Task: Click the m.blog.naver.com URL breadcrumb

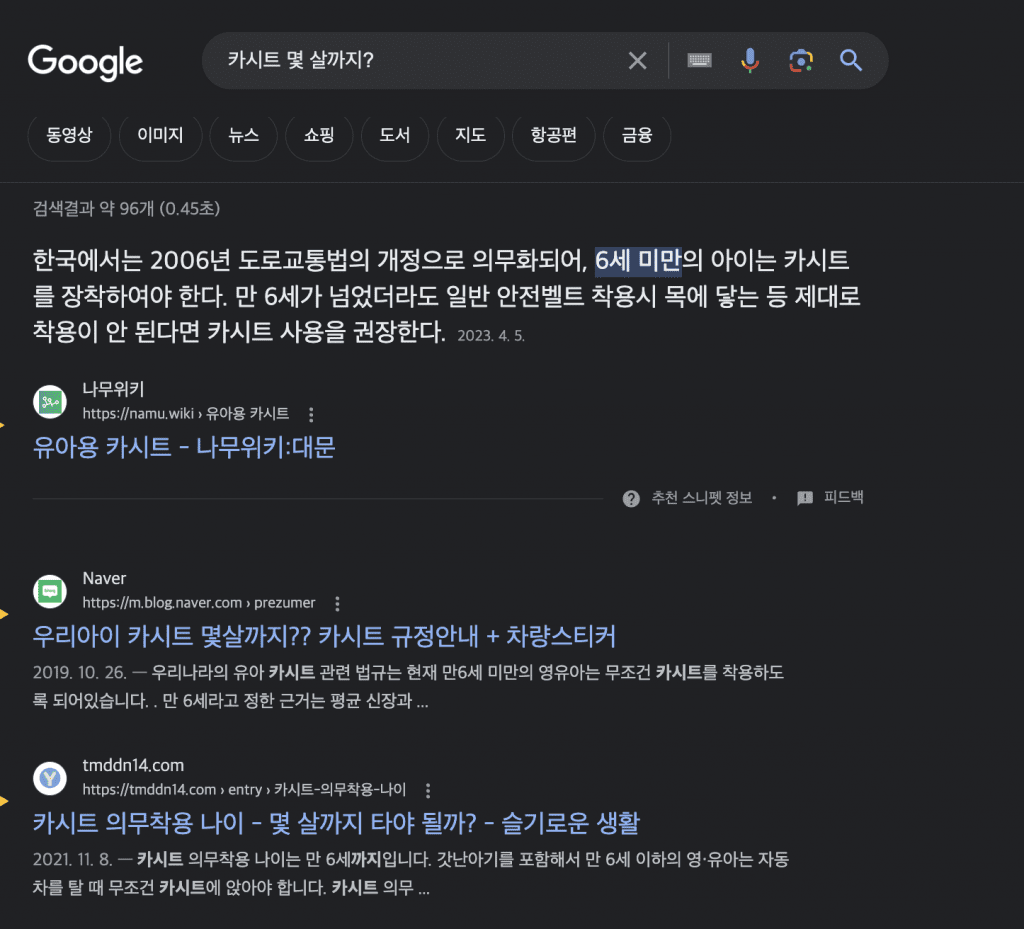Action: point(199,603)
